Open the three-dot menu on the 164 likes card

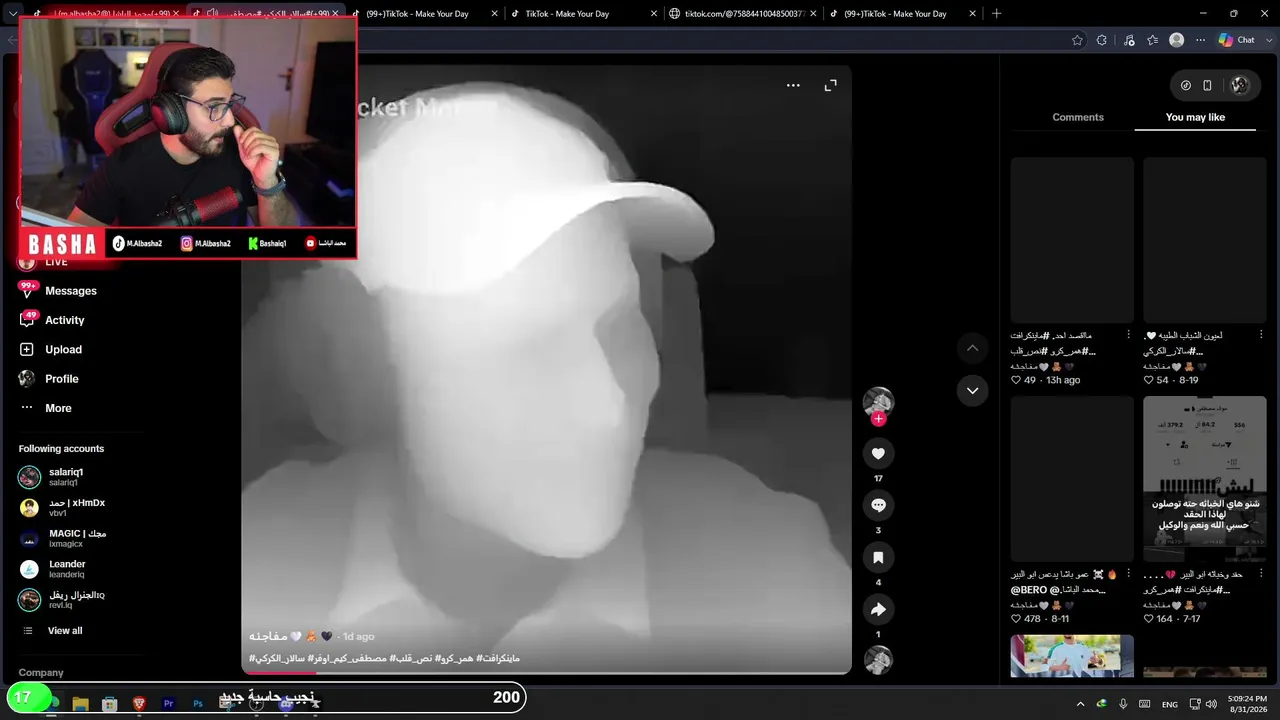(x=1261, y=574)
